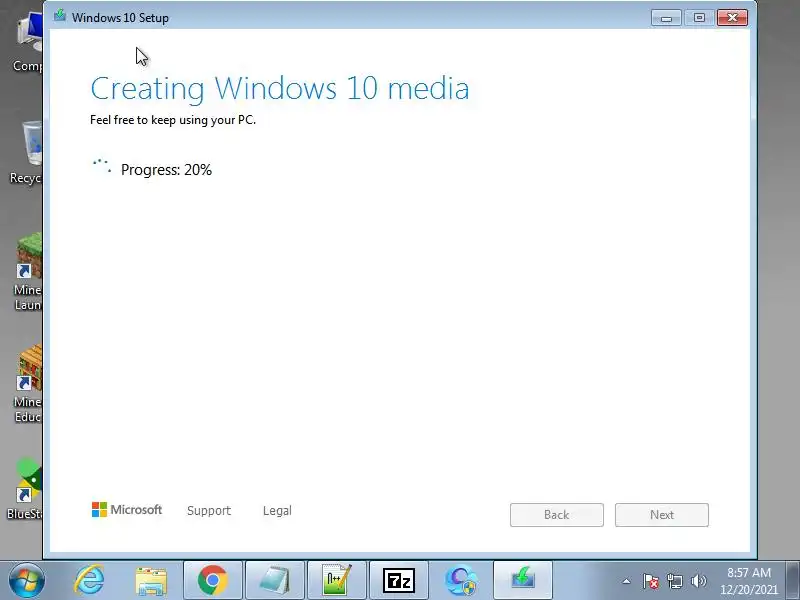800x600 pixels.
Task: Open the clock showing 8:57 AM
Action: point(749,581)
